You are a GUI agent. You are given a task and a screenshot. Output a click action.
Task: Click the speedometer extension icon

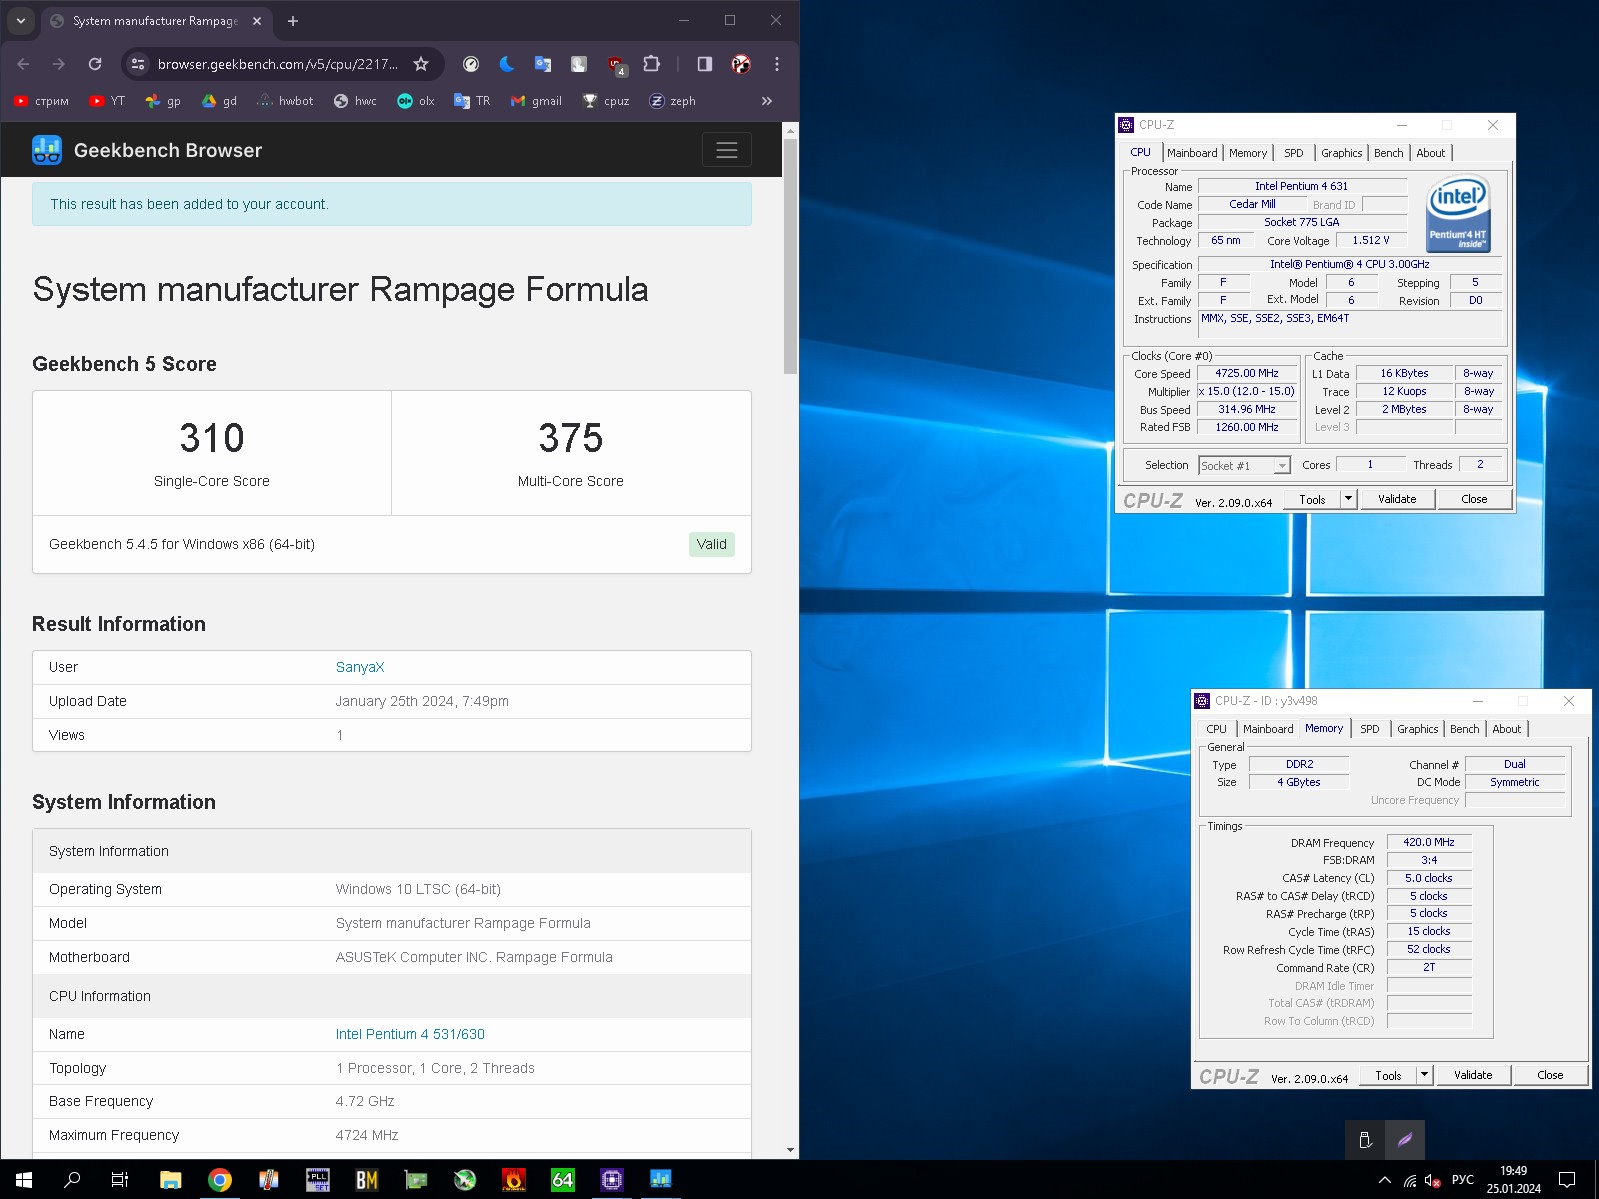[x=471, y=64]
